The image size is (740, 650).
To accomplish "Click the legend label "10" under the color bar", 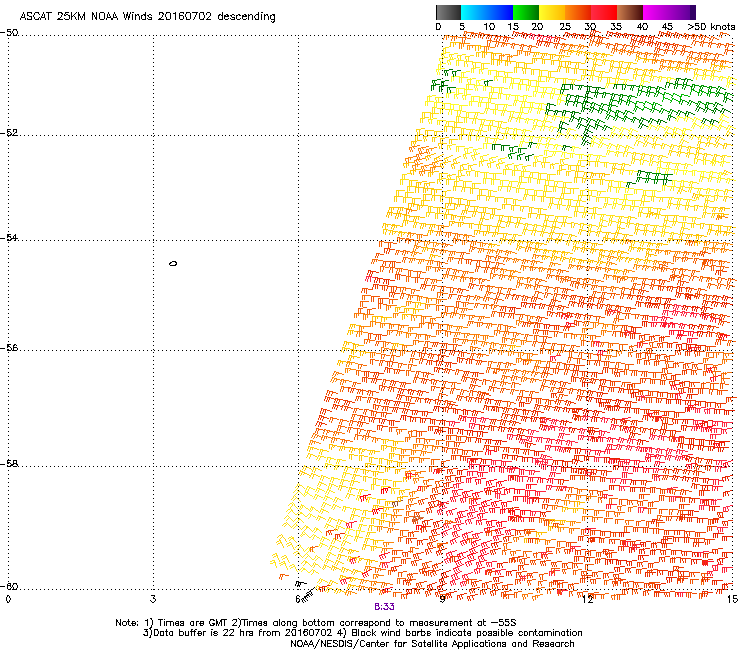I will [x=489, y=27].
